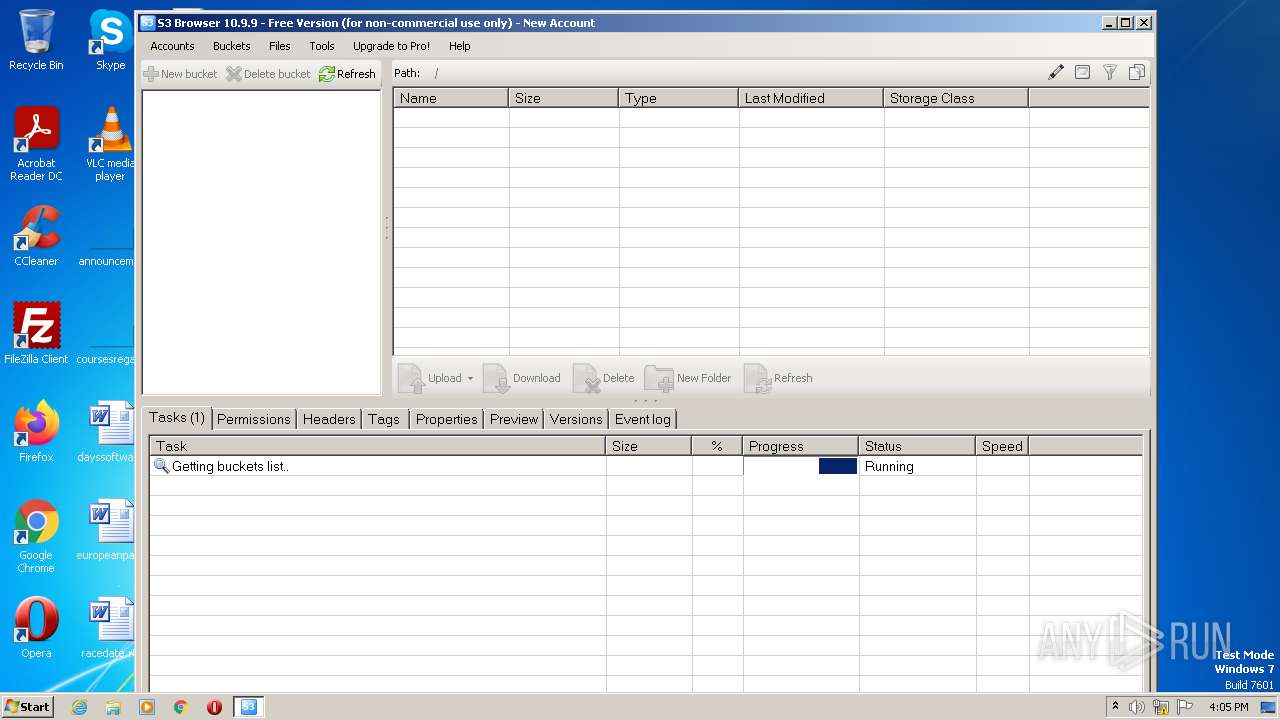Click the S3 Browser taskbar button
1280x720 pixels.
click(x=249, y=707)
